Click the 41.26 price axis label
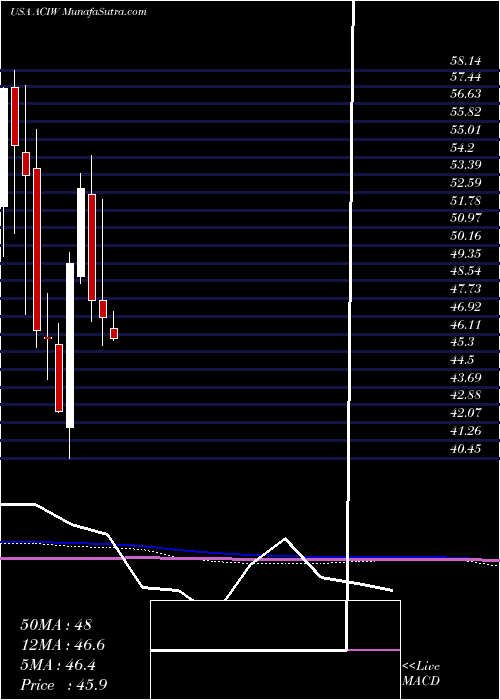The image size is (500, 700). pos(466,431)
